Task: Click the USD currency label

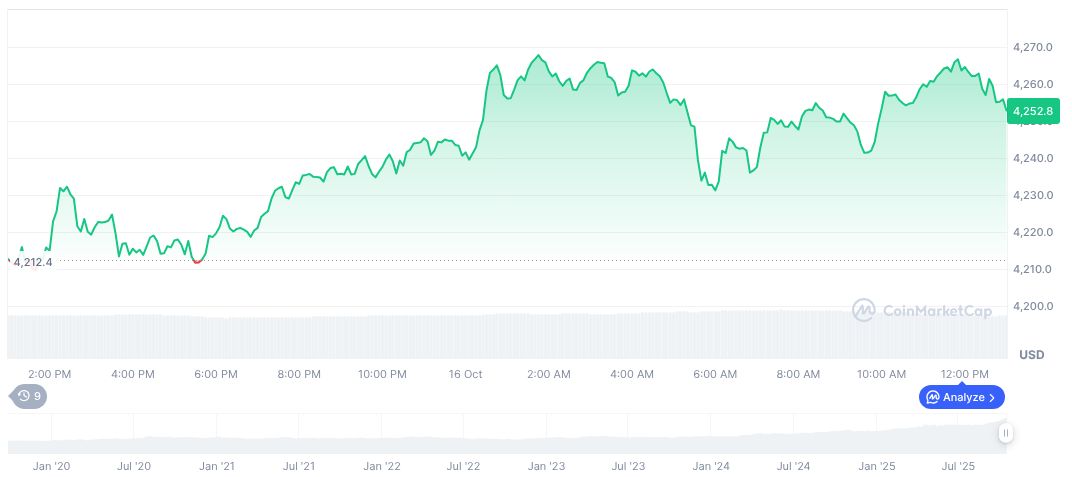Action: tap(1031, 355)
